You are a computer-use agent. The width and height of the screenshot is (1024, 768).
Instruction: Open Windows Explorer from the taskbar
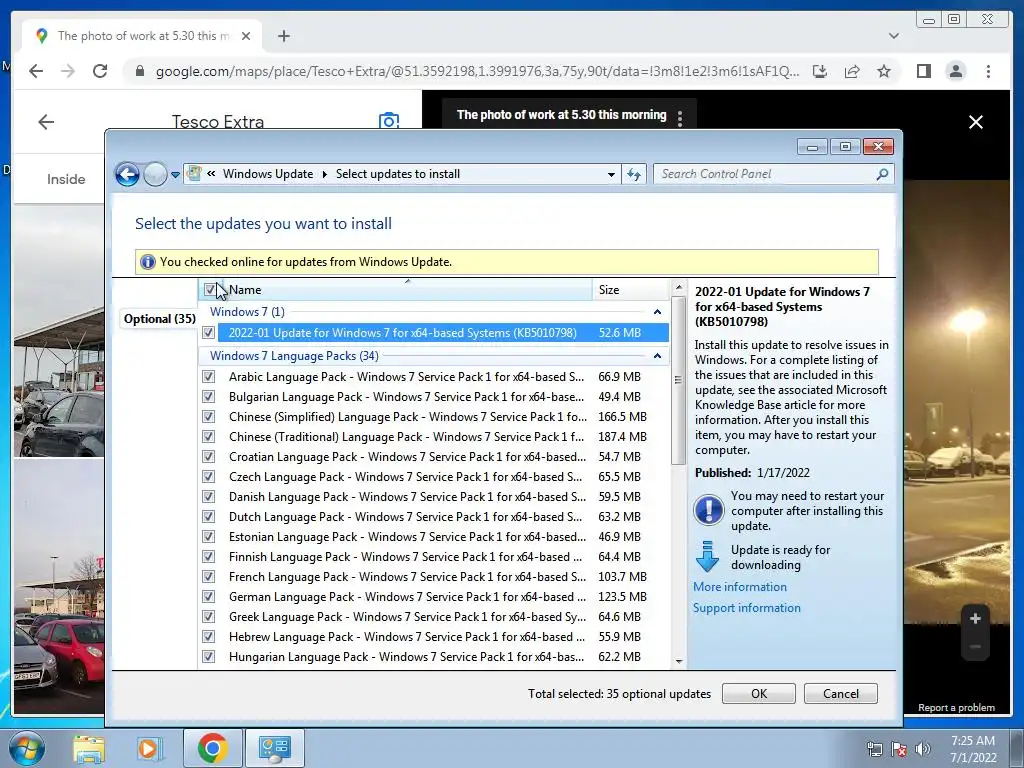click(89, 748)
